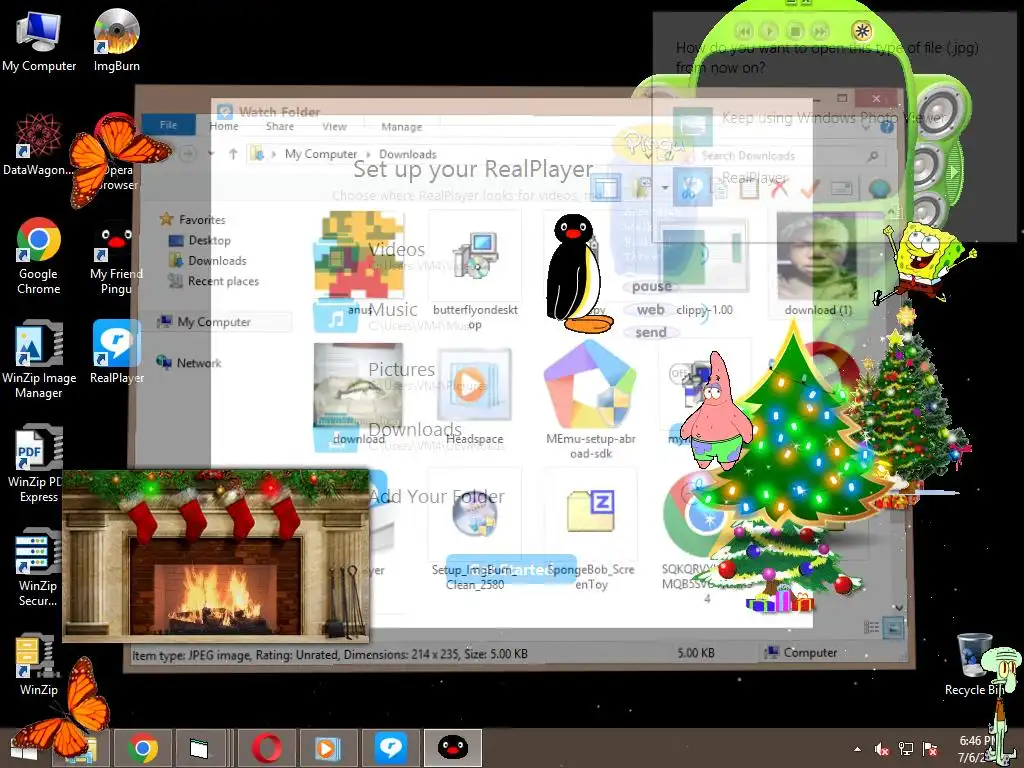Image resolution: width=1024 pixels, height=768 pixels.
Task: Open the Recycle Bin
Action: [974, 665]
